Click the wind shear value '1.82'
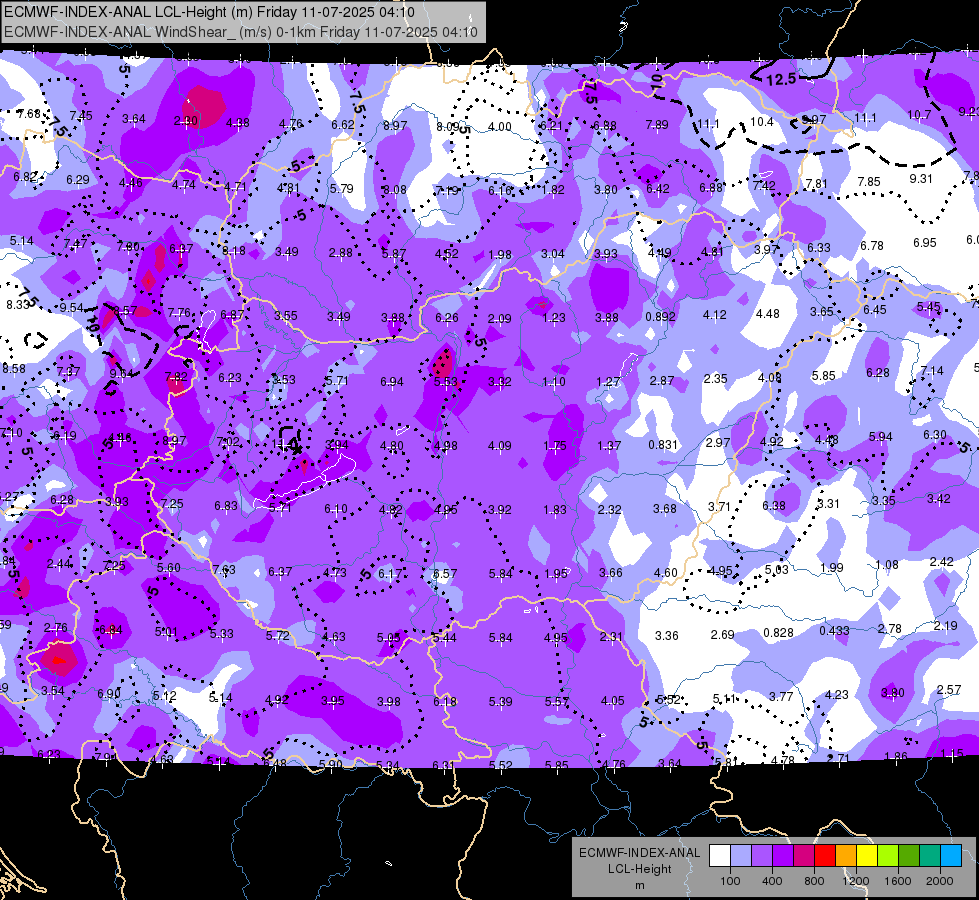The width and height of the screenshot is (979, 900). [553, 190]
